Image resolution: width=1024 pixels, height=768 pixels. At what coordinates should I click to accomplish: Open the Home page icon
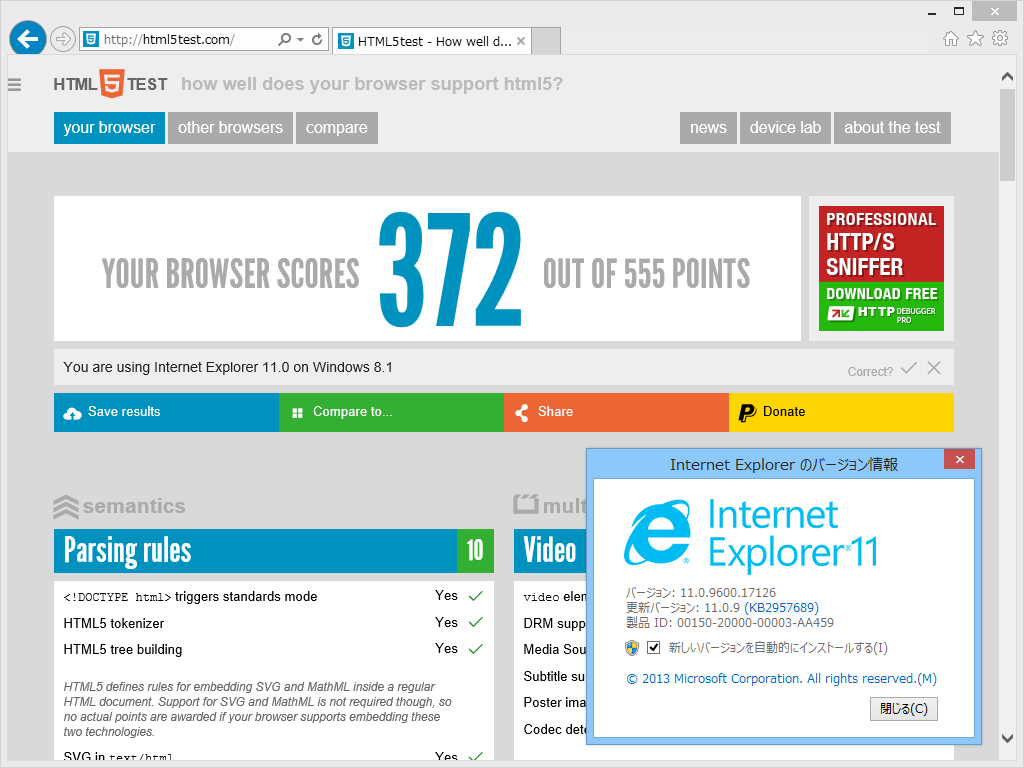point(951,39)
